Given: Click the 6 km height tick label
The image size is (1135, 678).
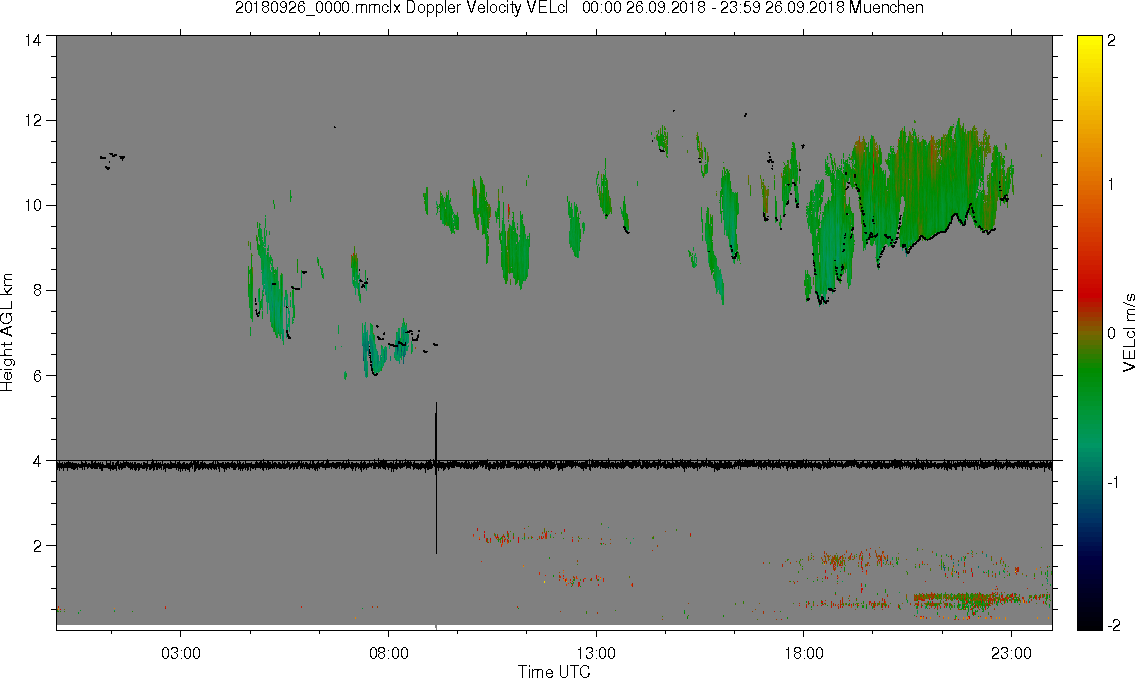Looking at the screenshot, I should coord(38,376).
